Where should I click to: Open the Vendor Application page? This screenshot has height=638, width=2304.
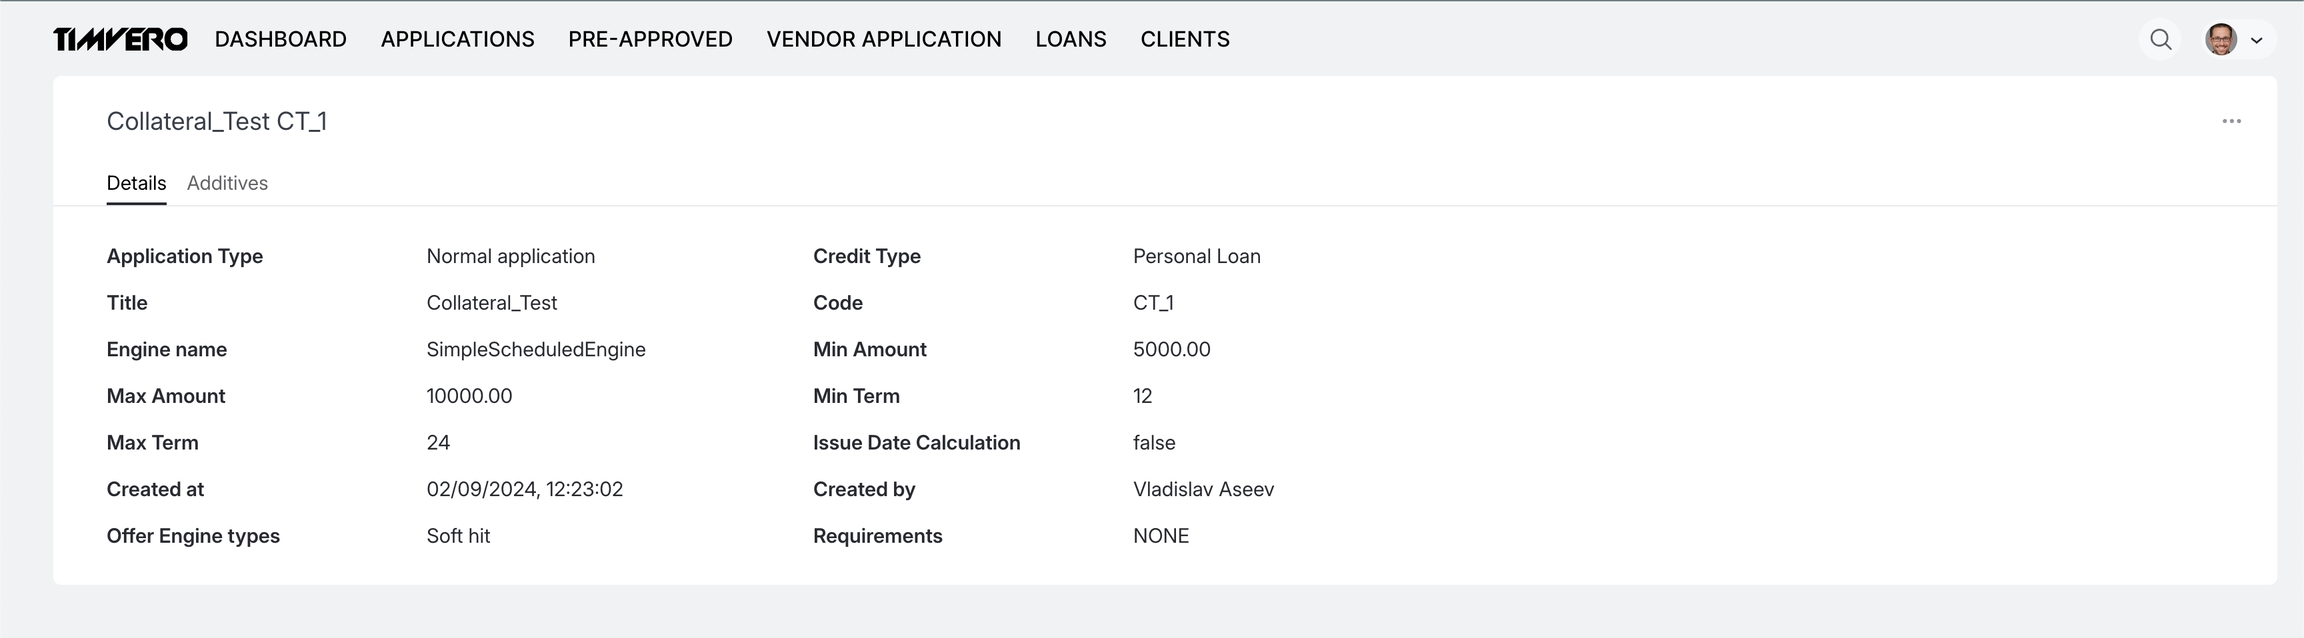[883, 39]
